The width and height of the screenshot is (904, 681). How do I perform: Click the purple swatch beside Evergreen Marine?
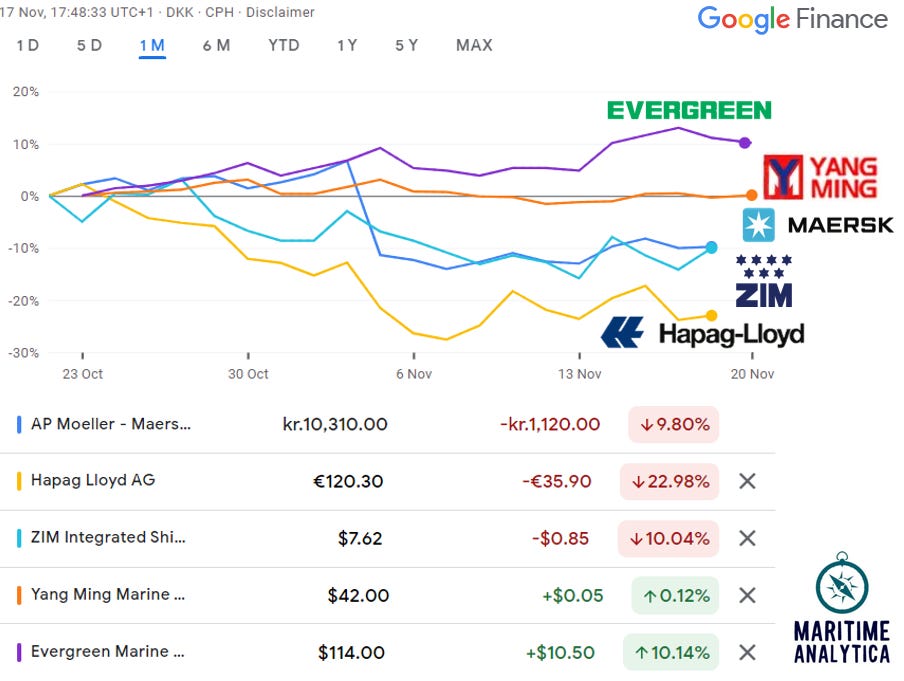[19, 653]
